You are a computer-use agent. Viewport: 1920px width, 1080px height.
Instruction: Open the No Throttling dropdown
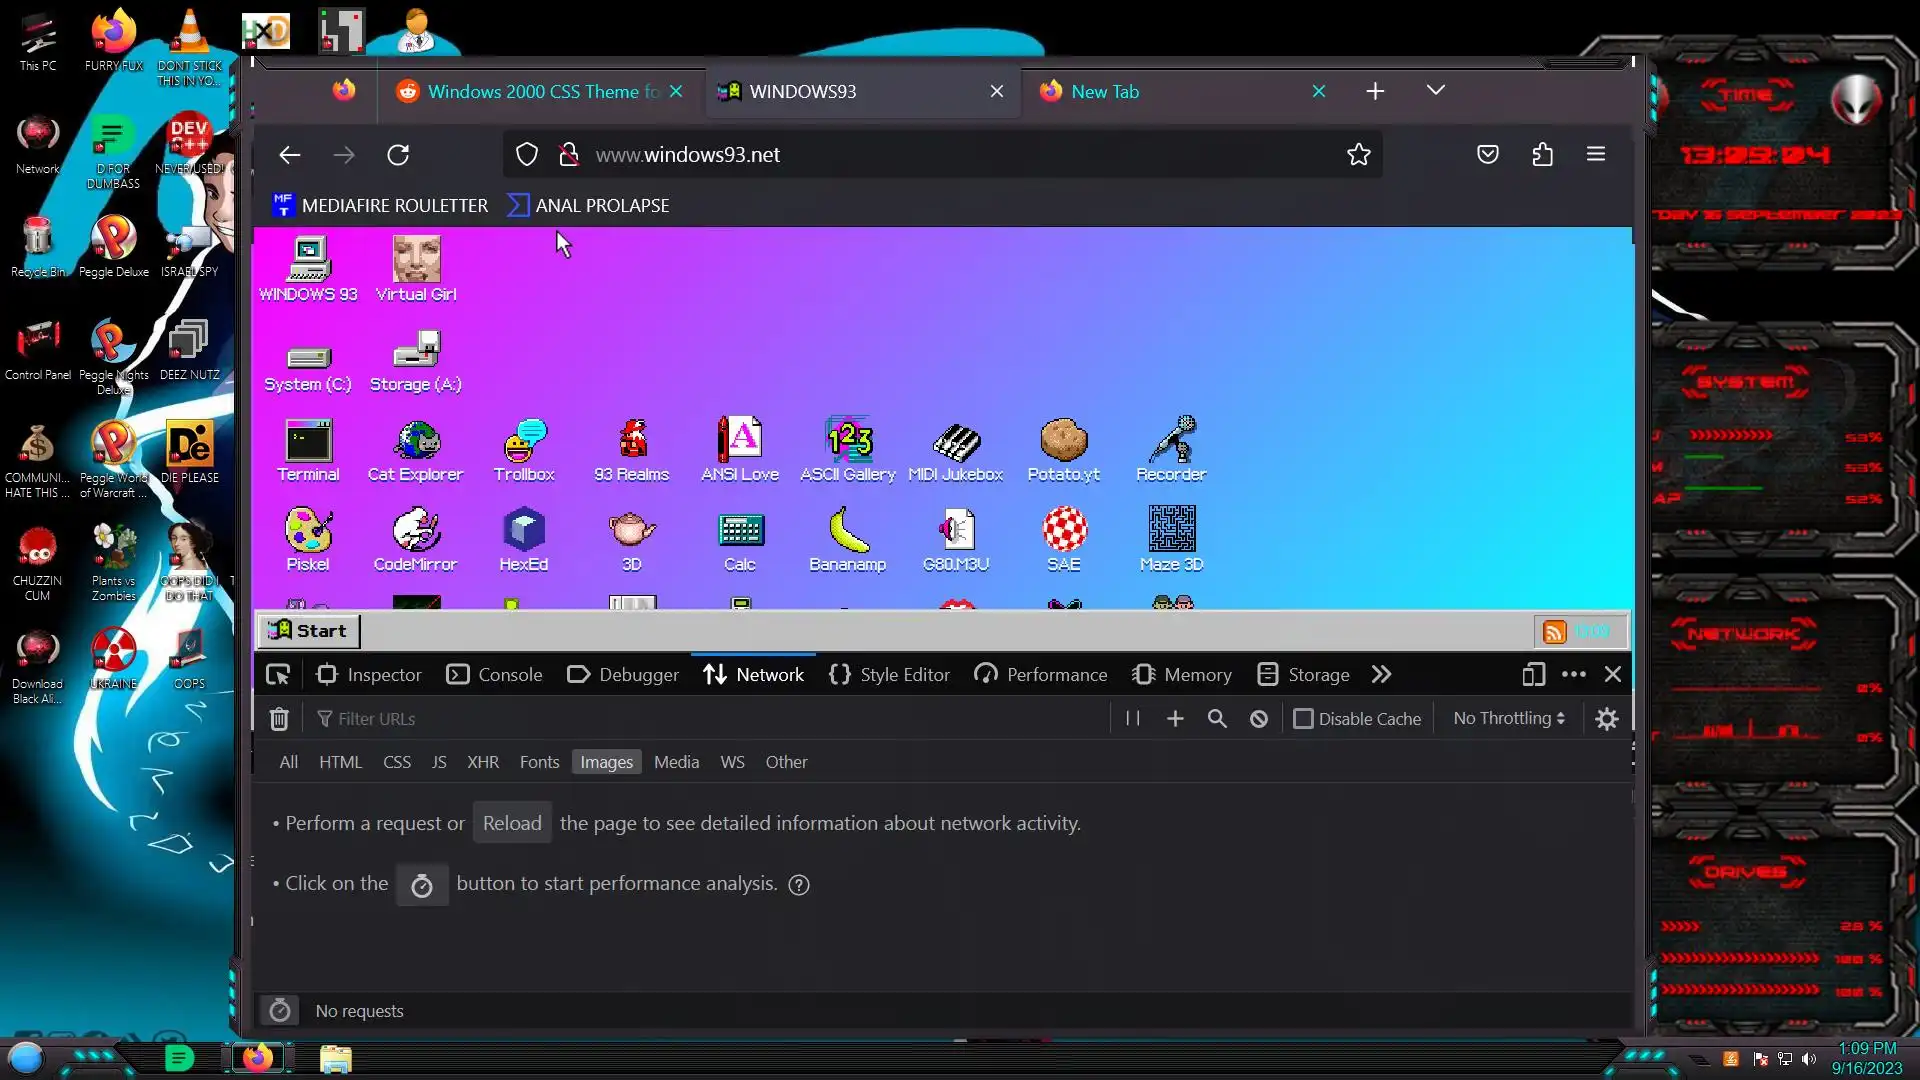[1508, 719]
